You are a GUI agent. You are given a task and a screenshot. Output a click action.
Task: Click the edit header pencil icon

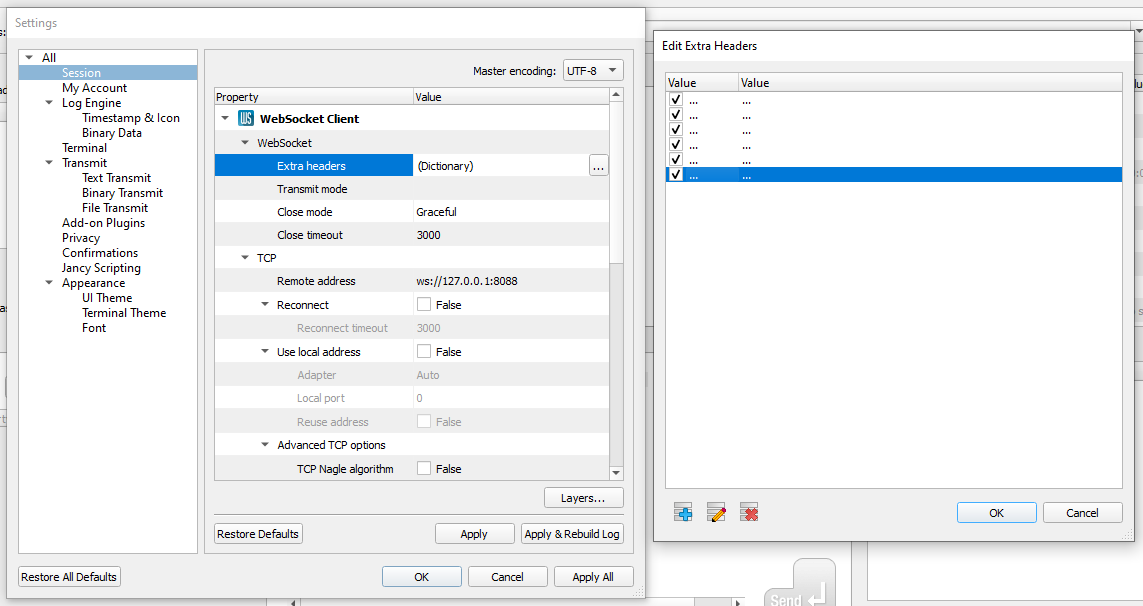coord(716,512)
